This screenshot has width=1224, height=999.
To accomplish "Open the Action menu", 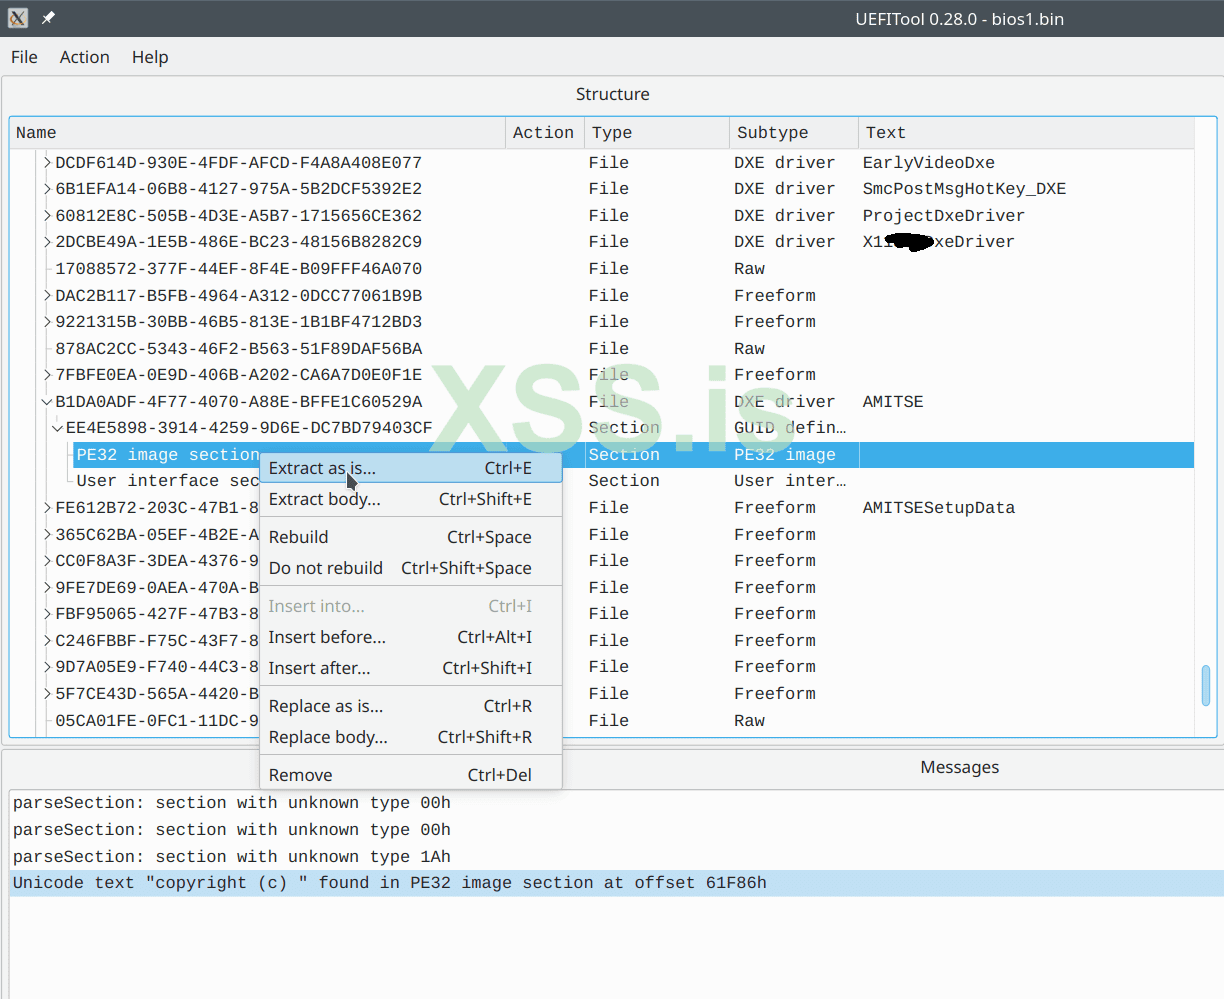I will click(84, 57).
